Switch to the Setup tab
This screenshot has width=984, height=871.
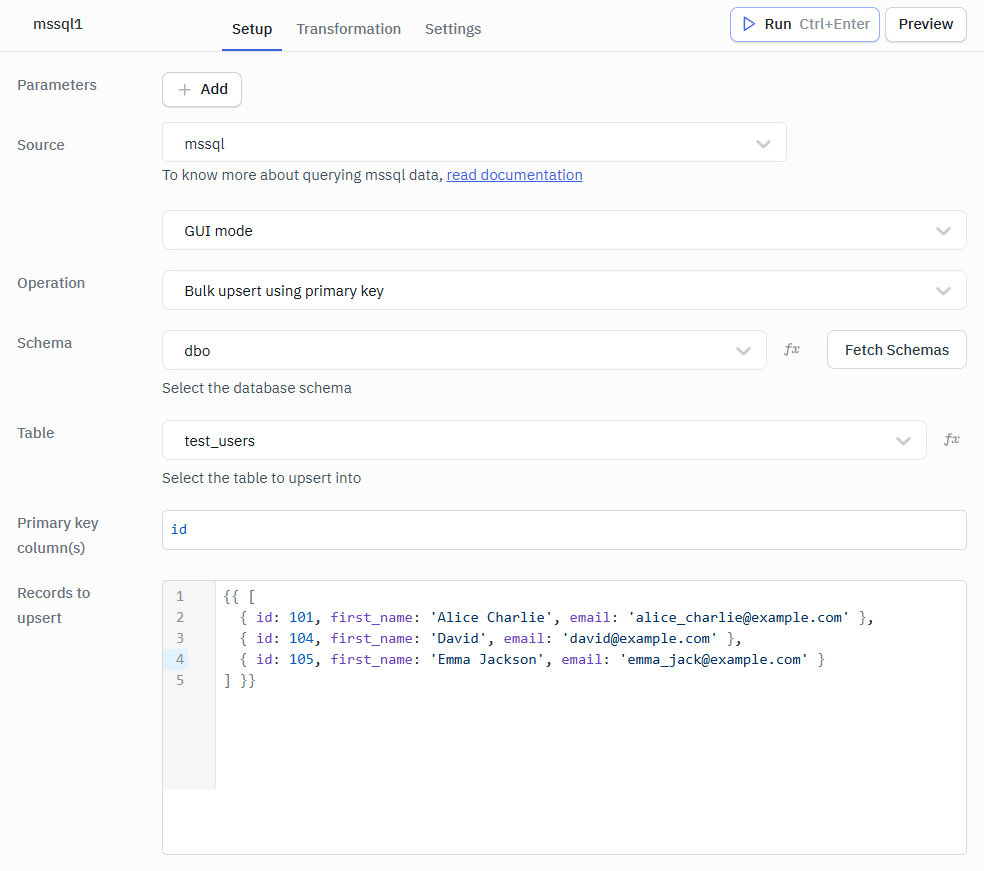[252, 29]
